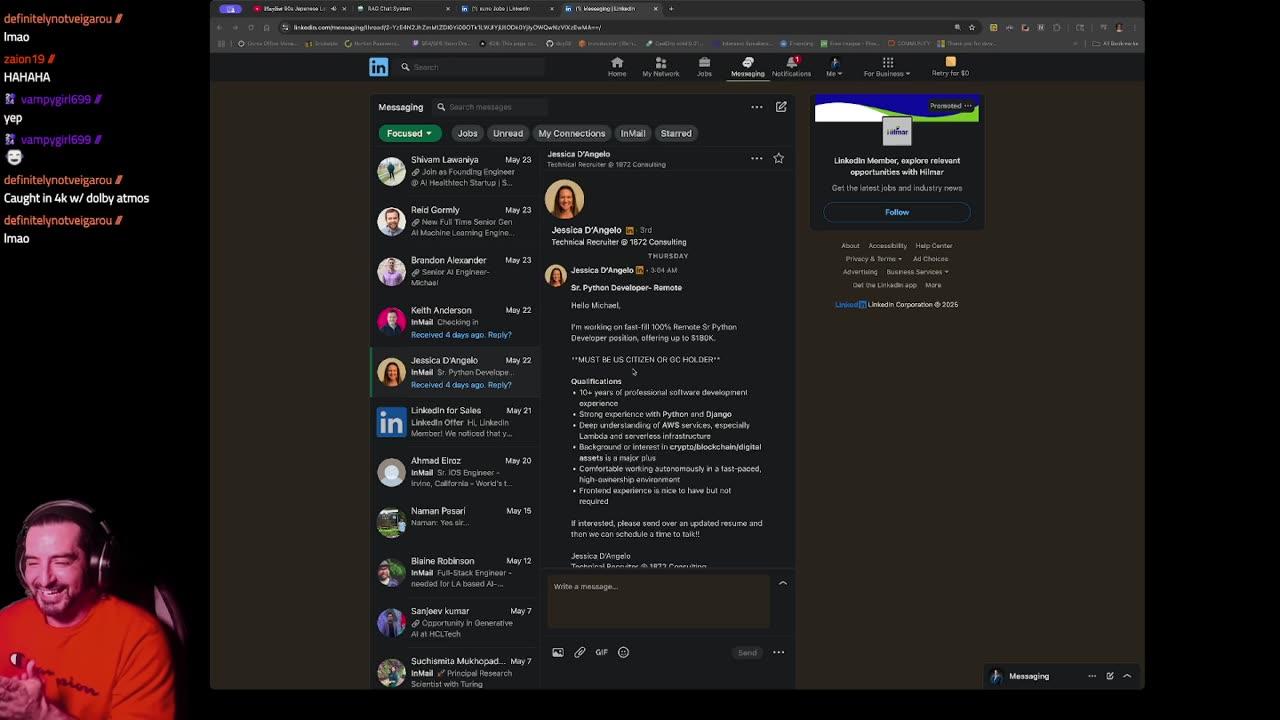Open conversation more options beside star
This screenshot has height=720, width=1280.
[757, 158]
